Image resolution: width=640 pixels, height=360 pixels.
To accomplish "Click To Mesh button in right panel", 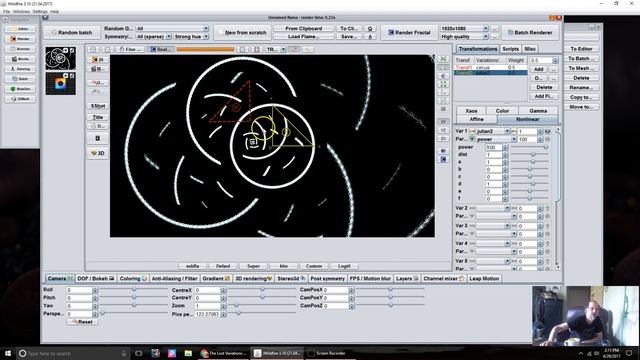I will (581, 69).
